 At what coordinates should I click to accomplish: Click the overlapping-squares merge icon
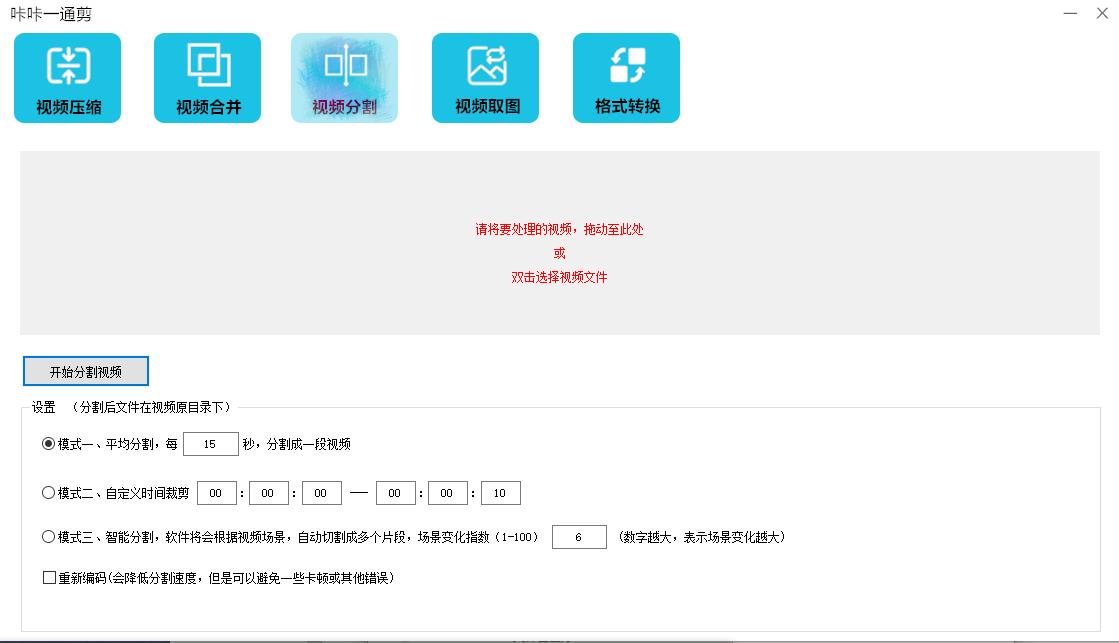click(206, 62)
